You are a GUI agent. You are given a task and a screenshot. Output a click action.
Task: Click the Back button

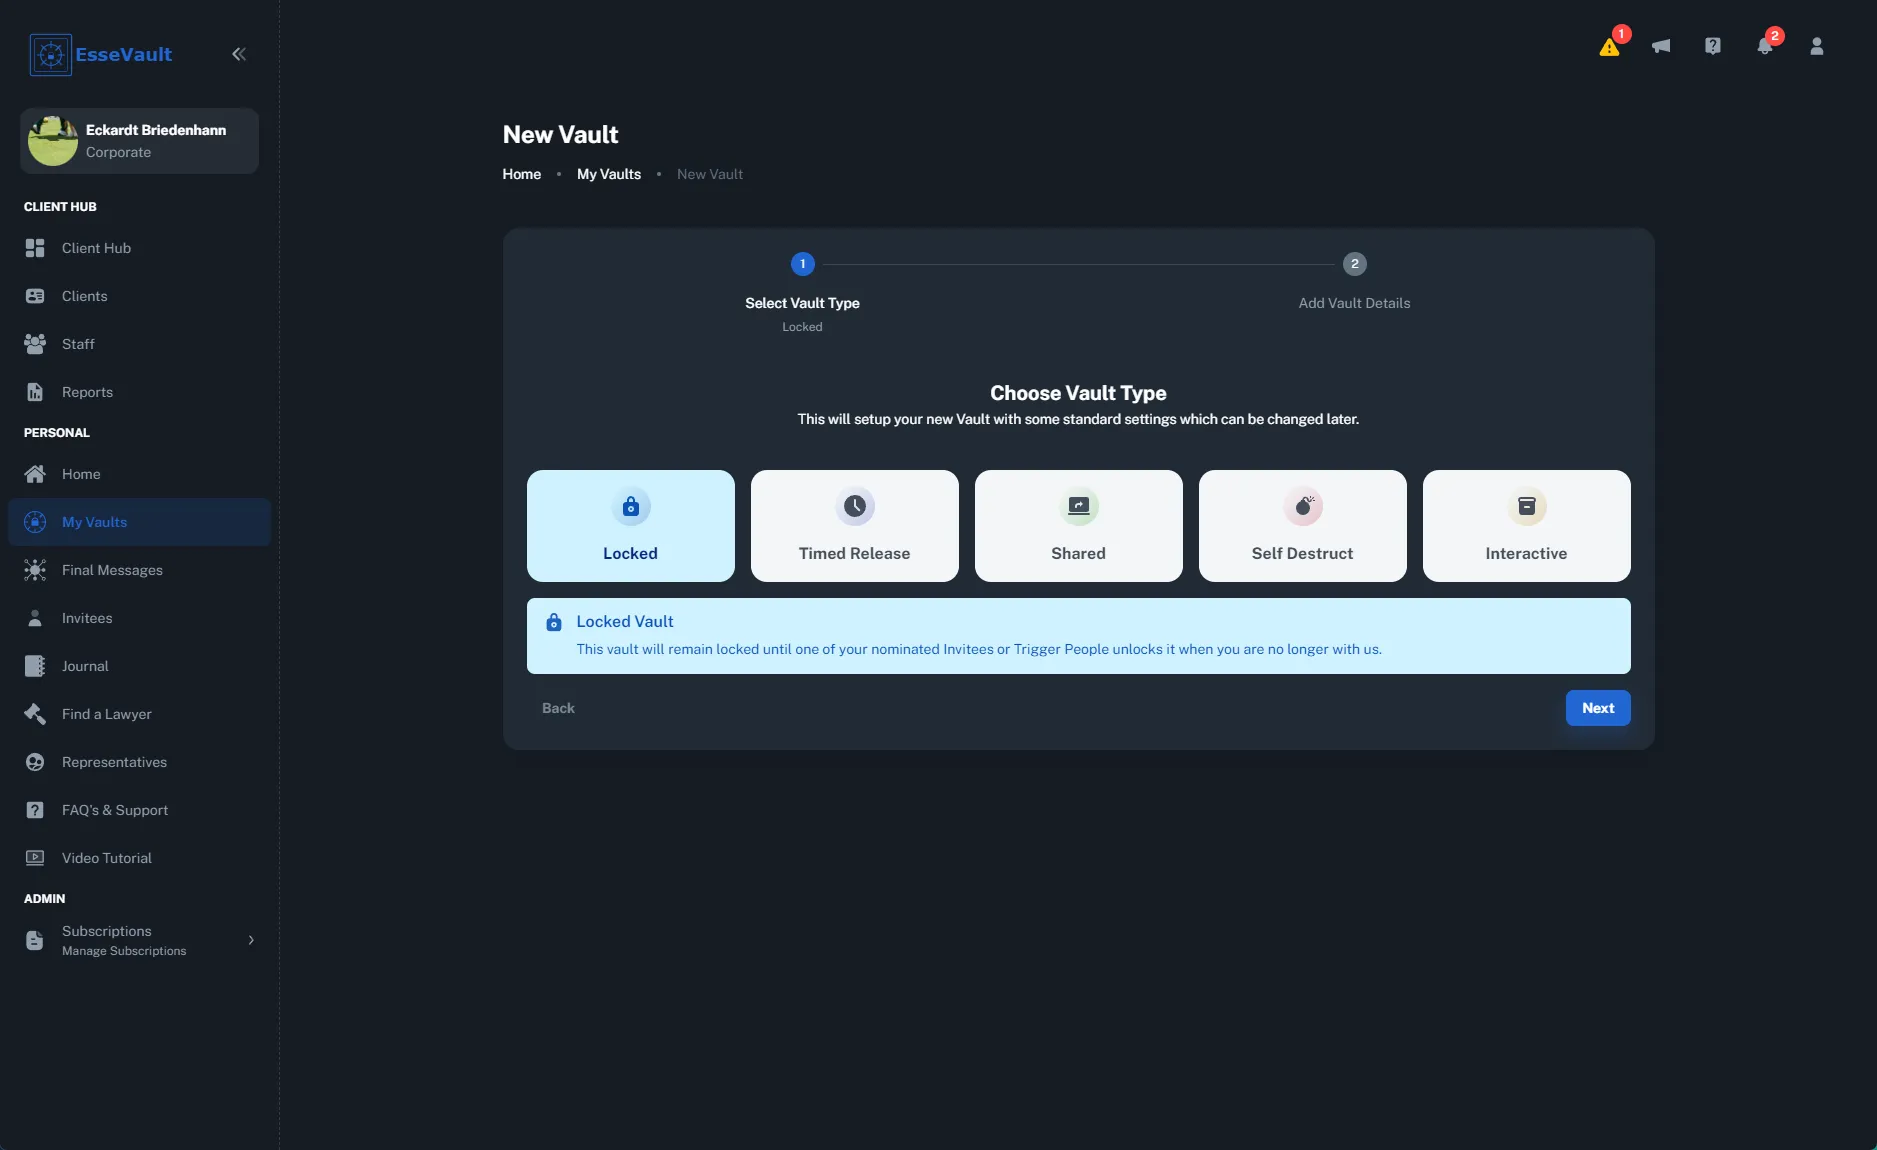coord(558,708)
